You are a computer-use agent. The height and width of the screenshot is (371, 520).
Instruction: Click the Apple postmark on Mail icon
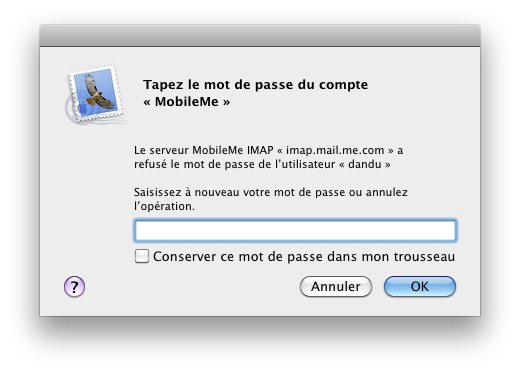pyautogui.click(x=76, y=108)
